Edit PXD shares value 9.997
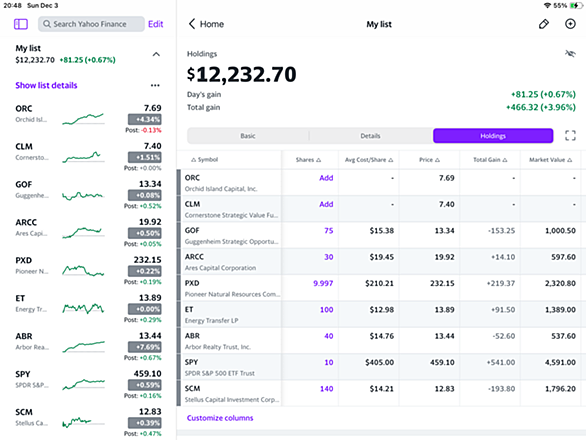This screenshot has width=586, height=440. tap(323, 283)
